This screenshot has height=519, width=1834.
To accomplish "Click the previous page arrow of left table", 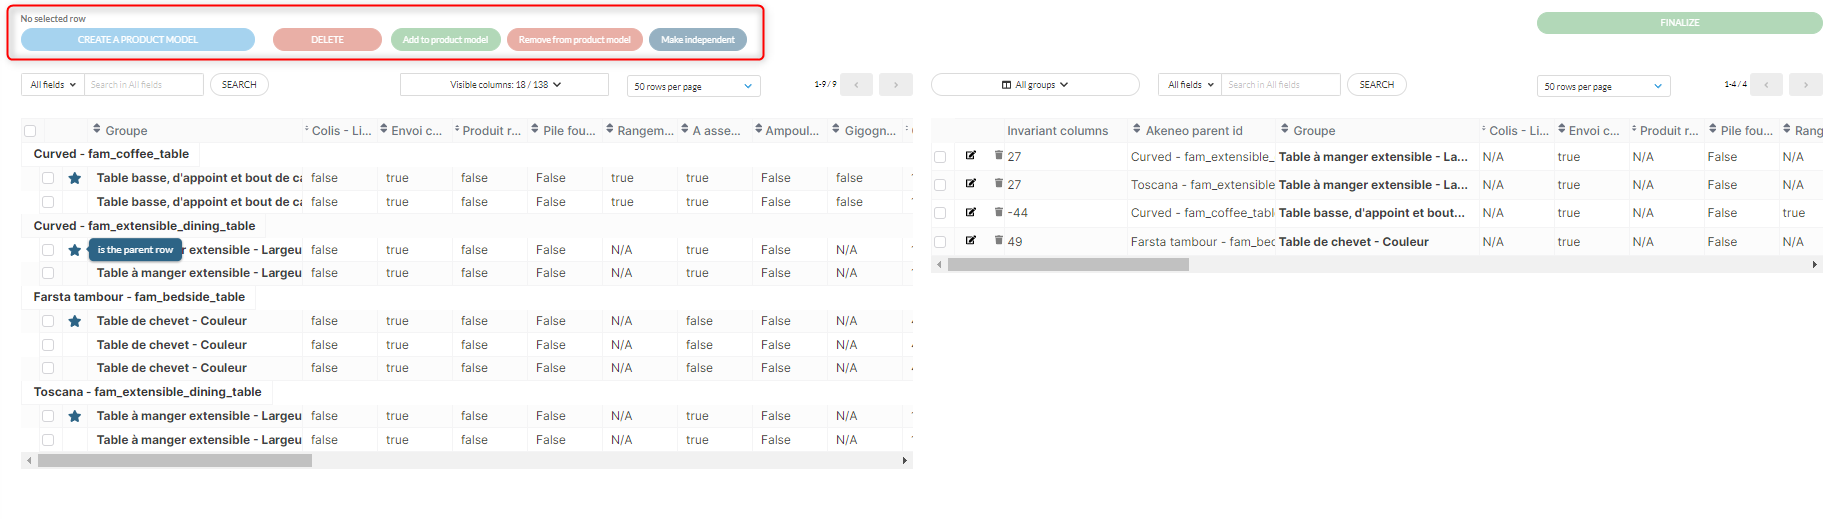I will coord(856,85).
